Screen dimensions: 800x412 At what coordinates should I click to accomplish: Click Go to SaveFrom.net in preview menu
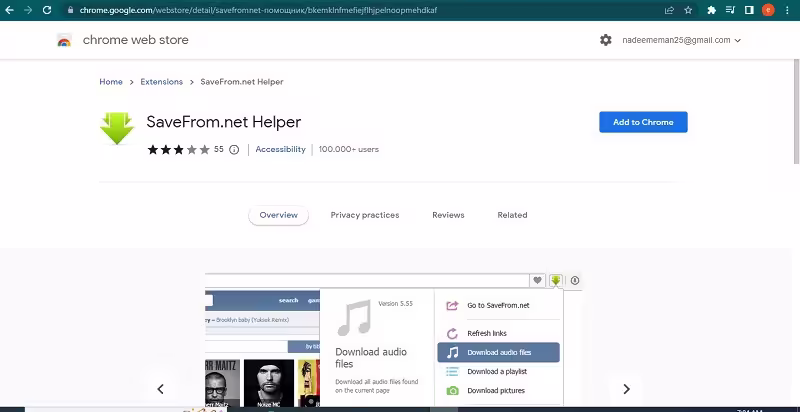pos(498,305)
